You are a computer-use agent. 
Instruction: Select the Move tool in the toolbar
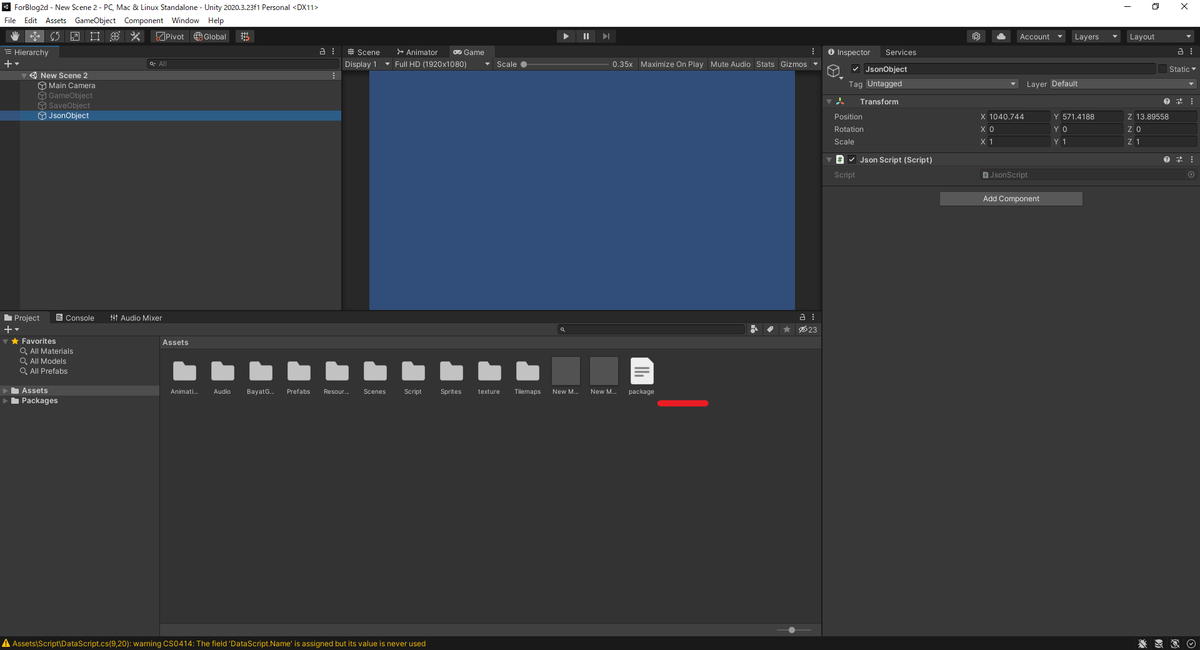[x=35, y=36]
